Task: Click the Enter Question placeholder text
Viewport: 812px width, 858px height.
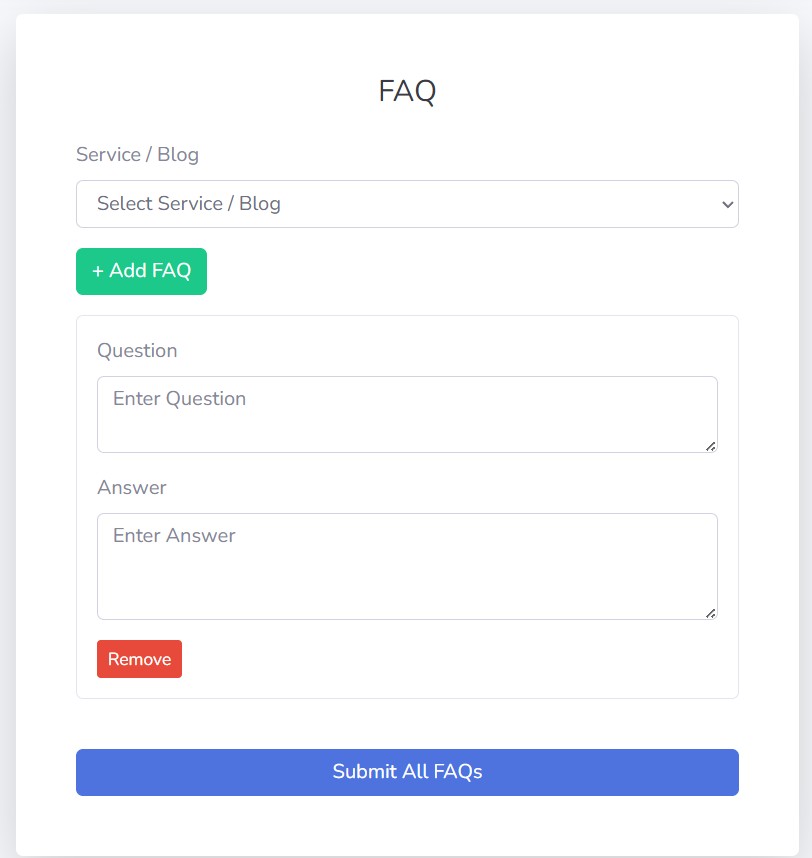Action: click(x=179, y=399)
